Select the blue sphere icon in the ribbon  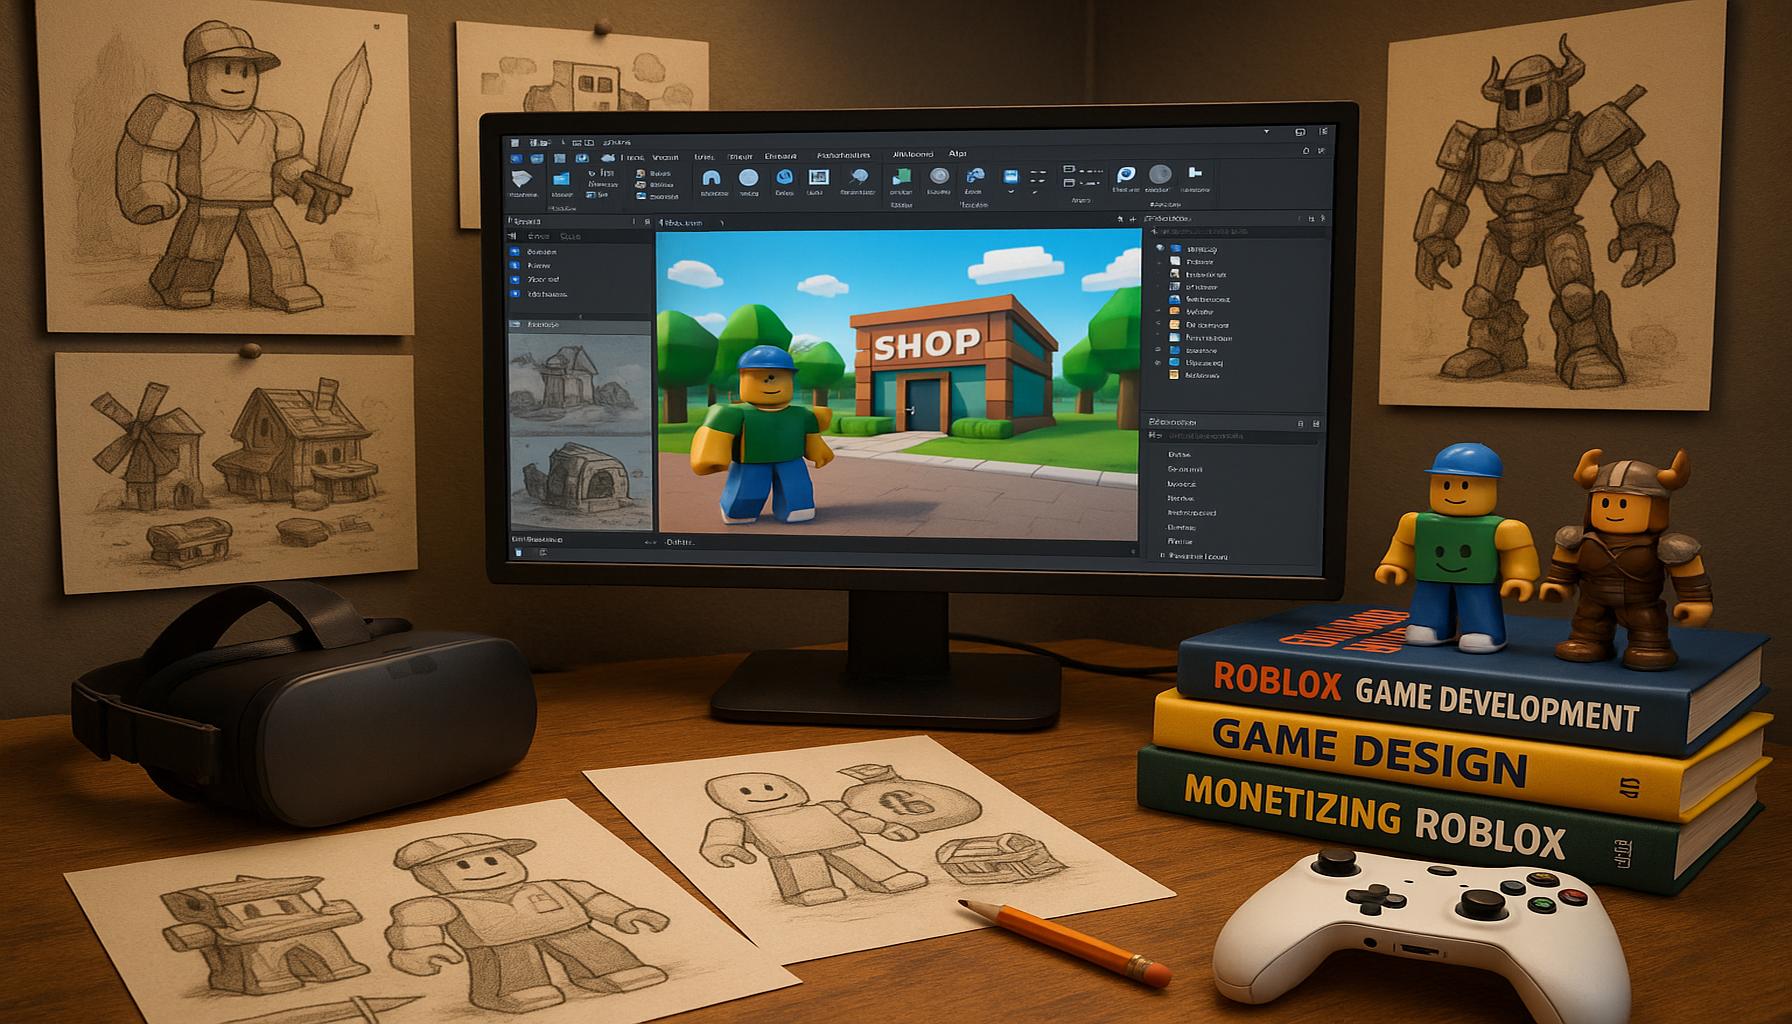click(748, 178)
